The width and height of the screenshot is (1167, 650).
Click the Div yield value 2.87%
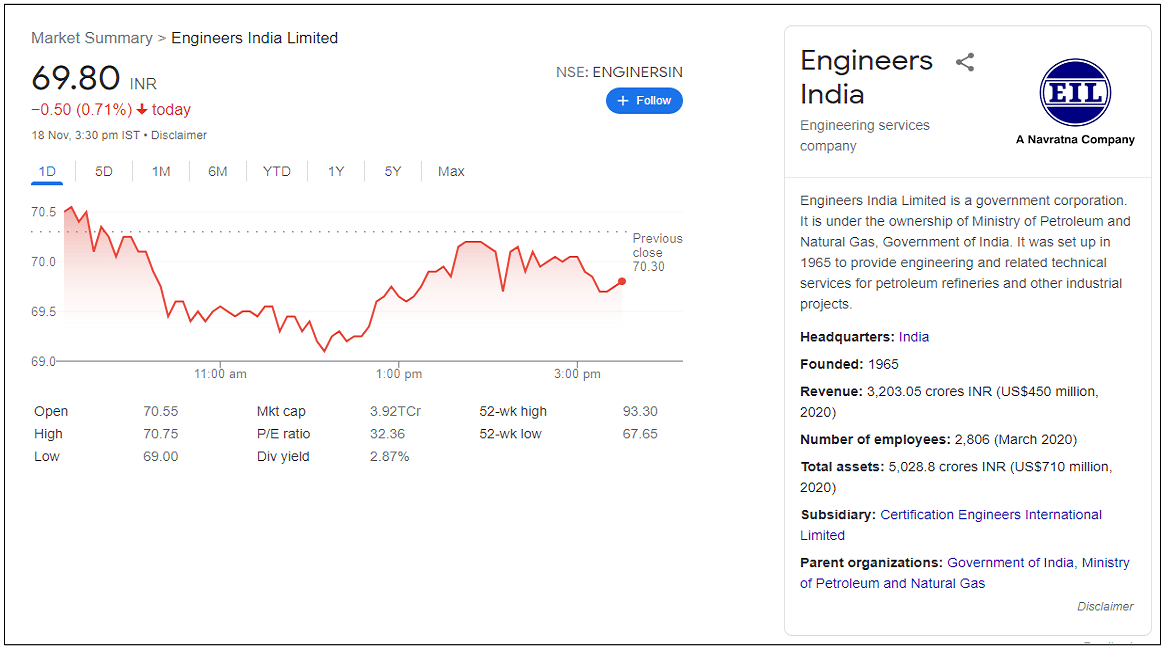[x=389, y=457]
